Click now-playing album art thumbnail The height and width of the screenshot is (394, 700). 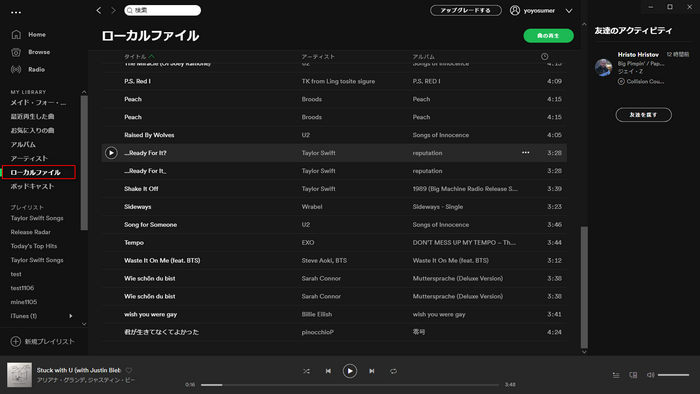[19, 374]
